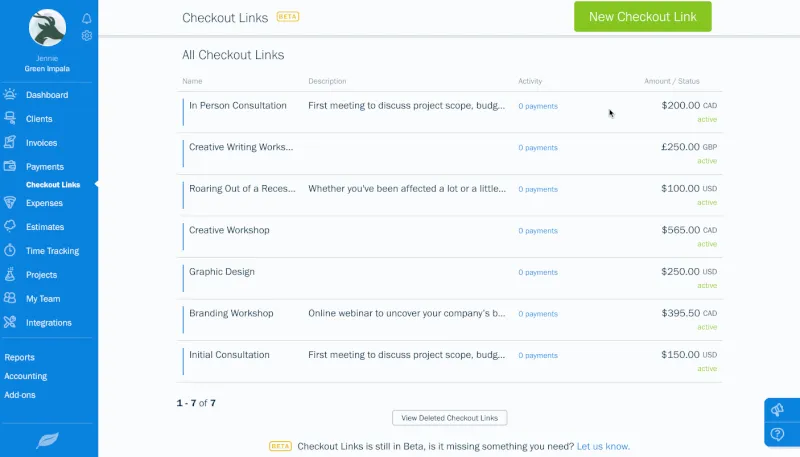Open the megaphone announcements icon

(777, 410)
